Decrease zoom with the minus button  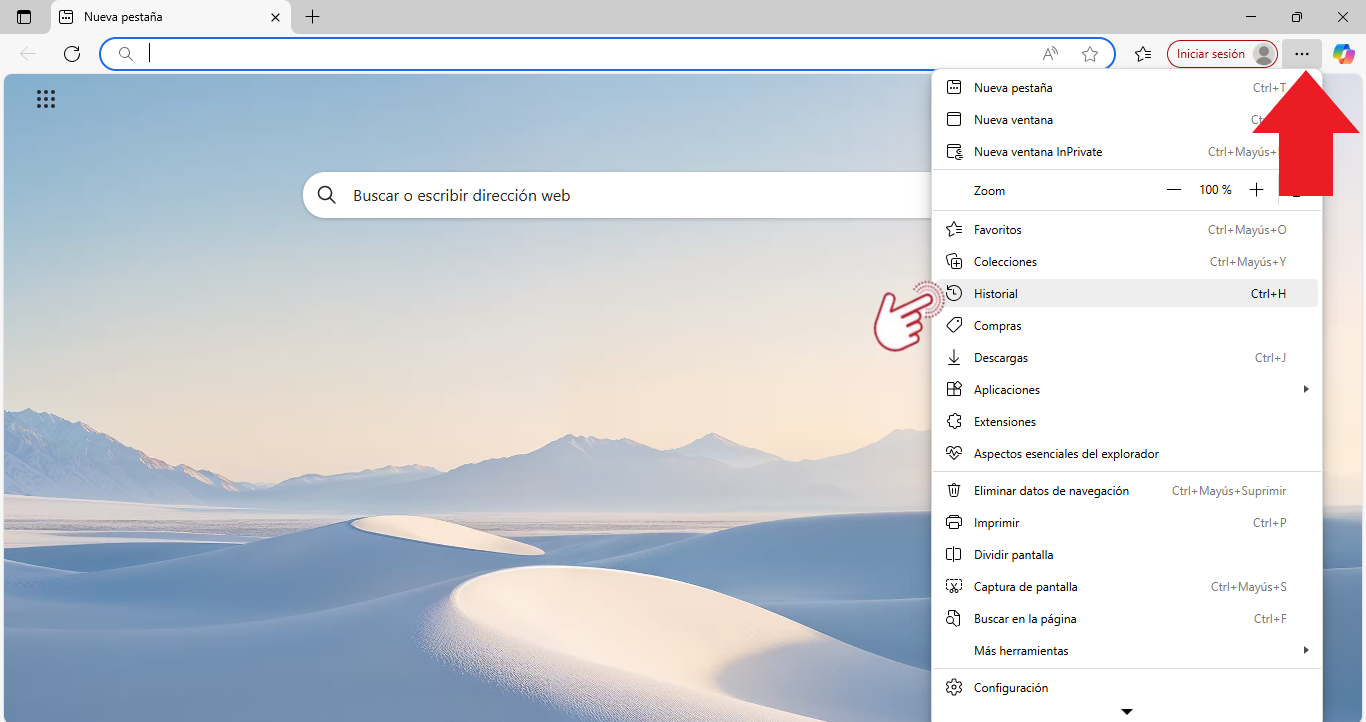point(1174,190)
